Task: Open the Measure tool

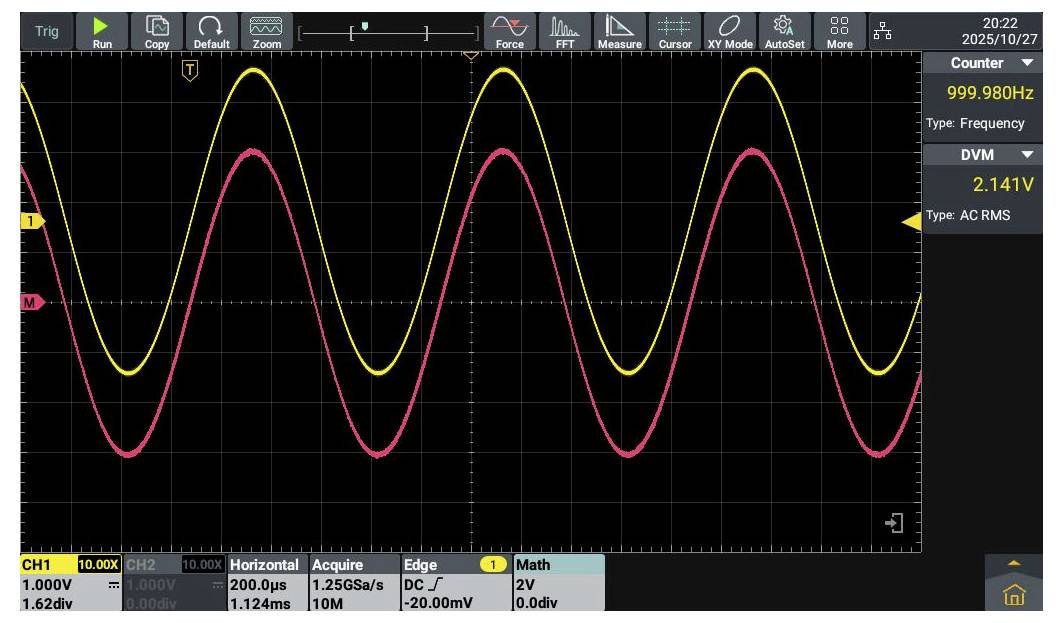Action: (620, 31)
